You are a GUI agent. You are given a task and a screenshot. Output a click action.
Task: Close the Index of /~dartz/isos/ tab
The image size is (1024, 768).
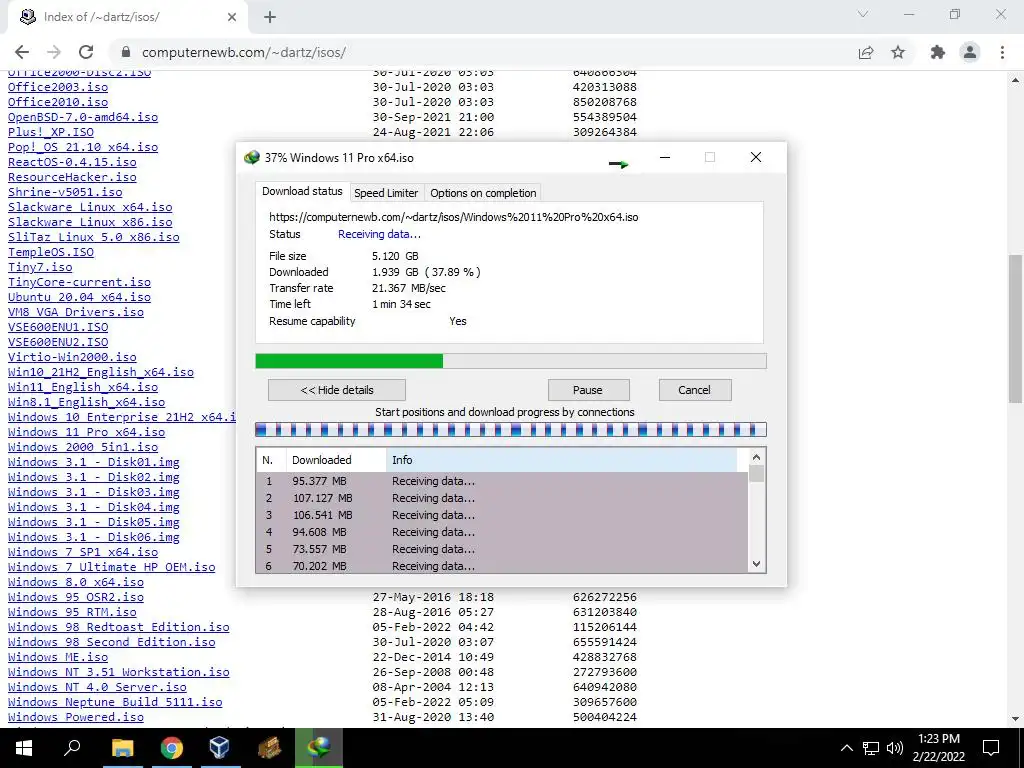(232, 17)
